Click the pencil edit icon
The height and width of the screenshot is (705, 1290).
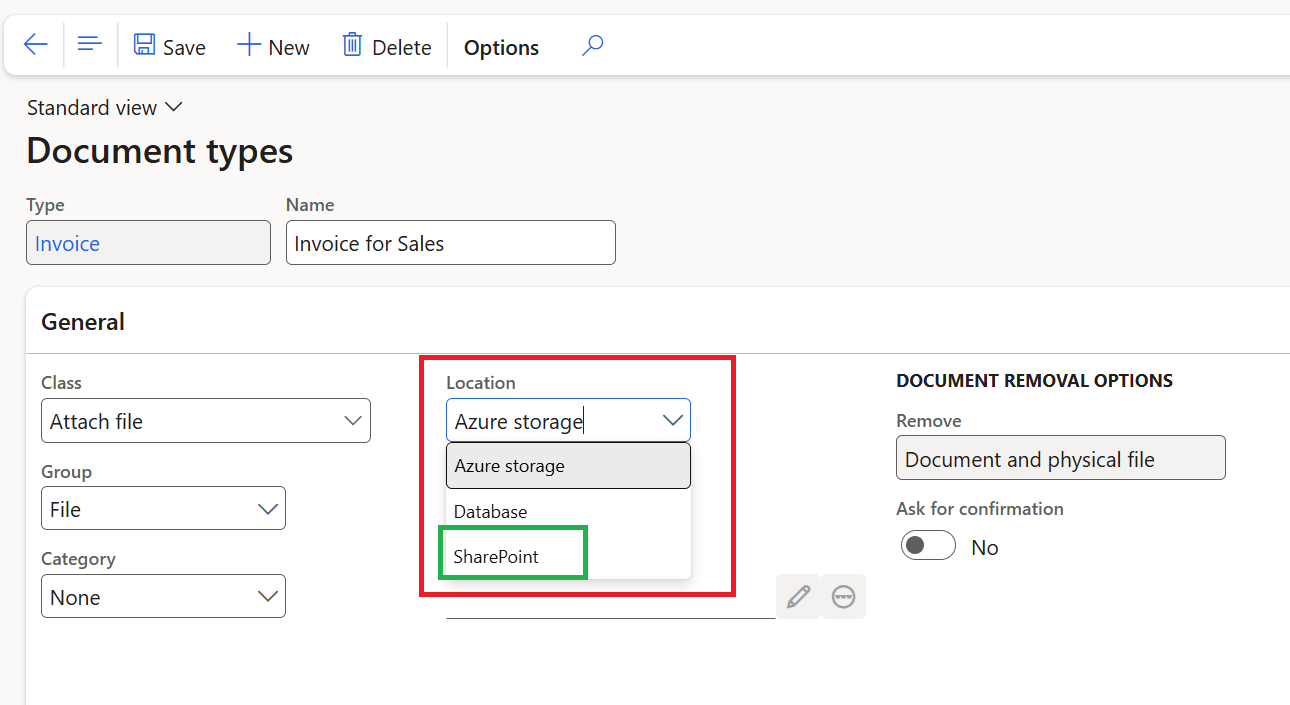click(798, 597)
